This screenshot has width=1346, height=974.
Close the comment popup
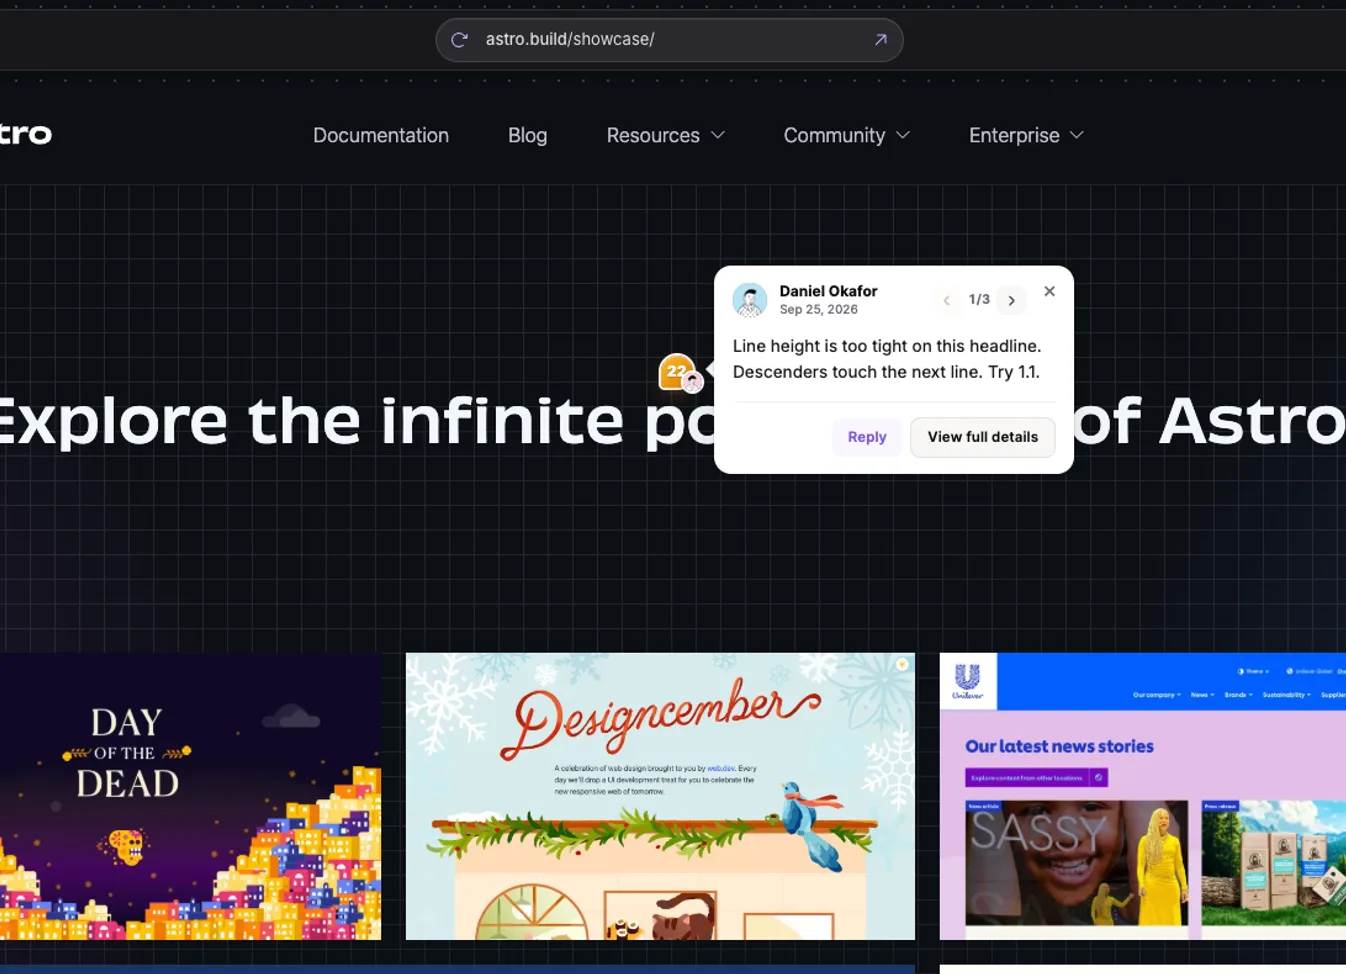coord(1049,291)
